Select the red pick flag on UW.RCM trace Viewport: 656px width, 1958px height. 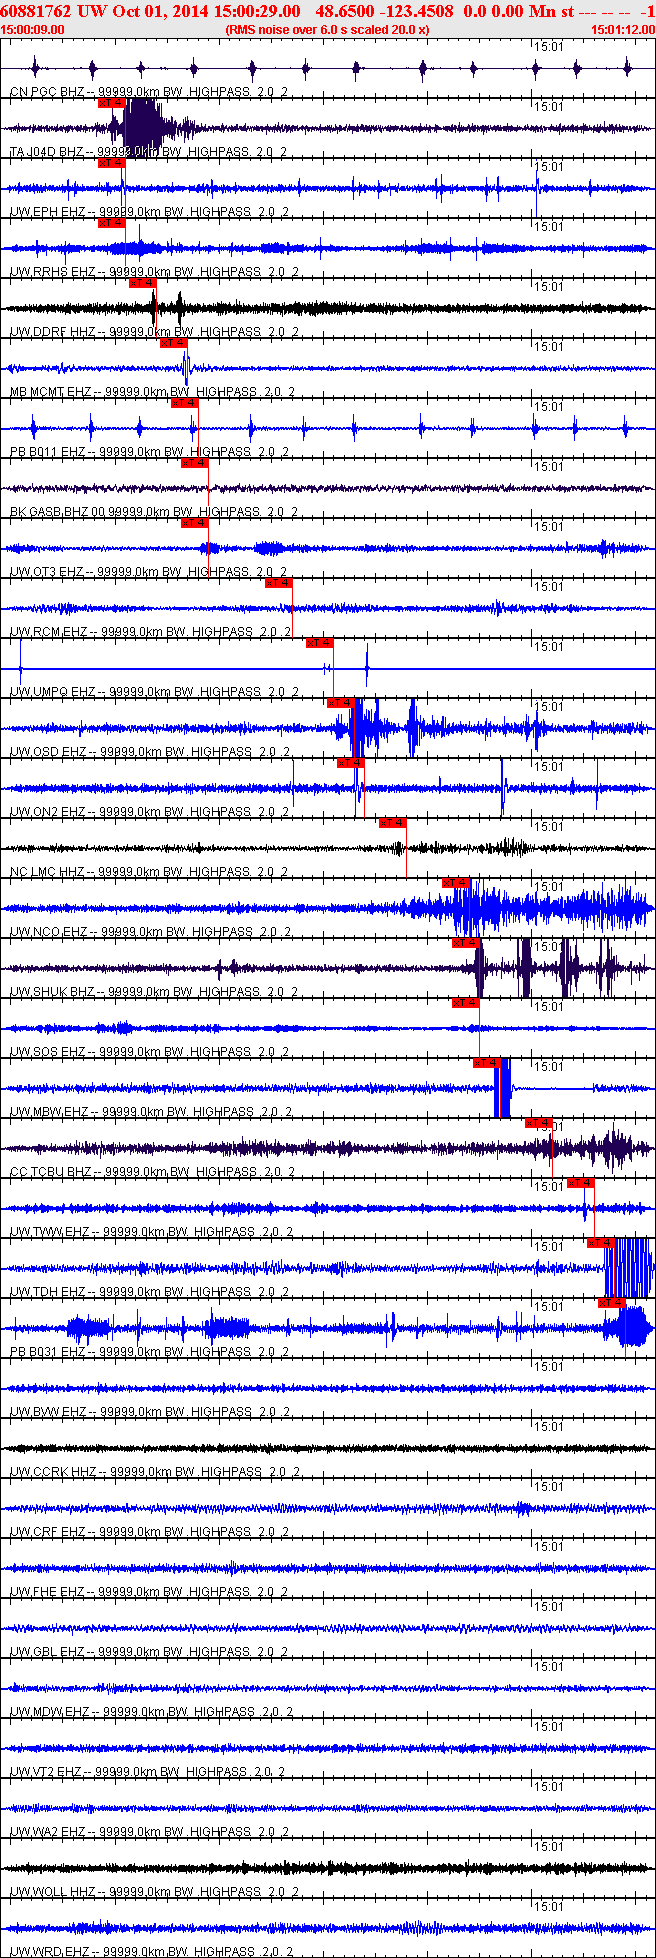(278, 582)
